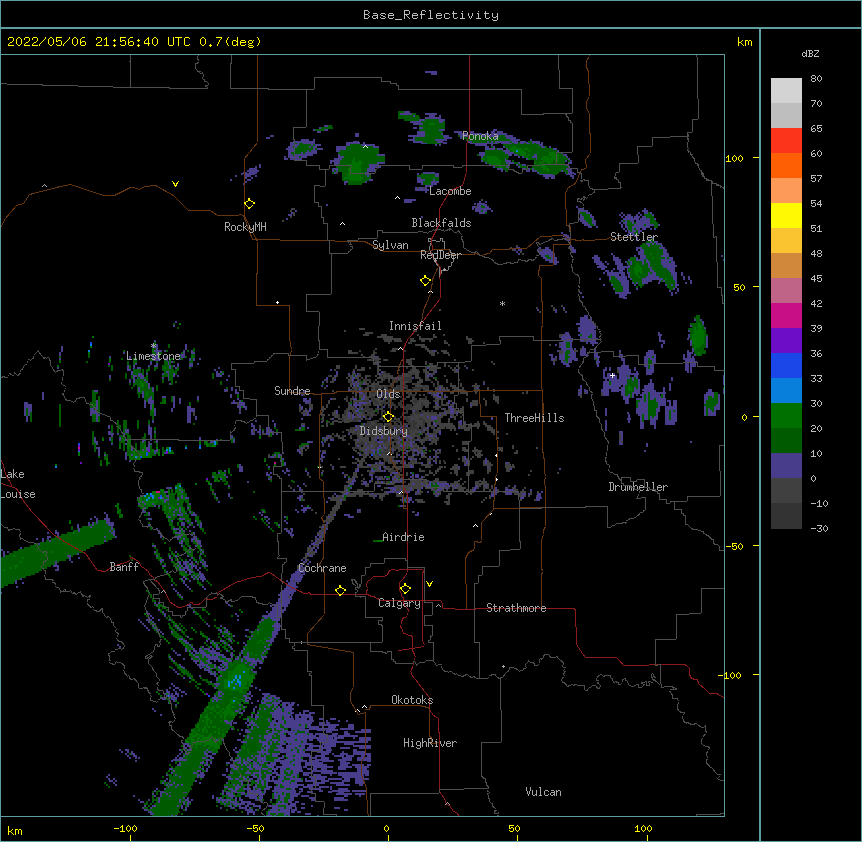Click the Lake Louise label
The height and width of the screenshot is (842, 862).
coord(16,484)
